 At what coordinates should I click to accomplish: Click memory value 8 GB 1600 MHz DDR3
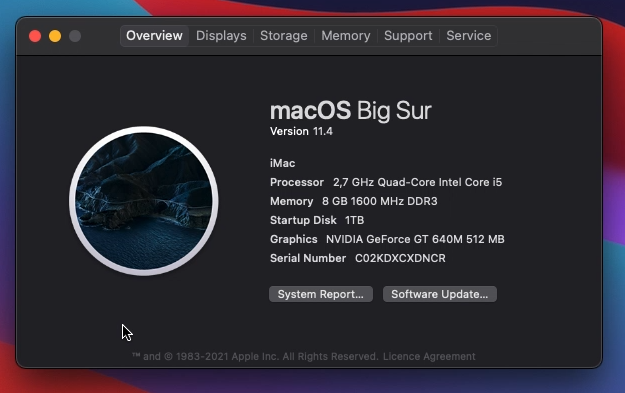click(379, 201)
